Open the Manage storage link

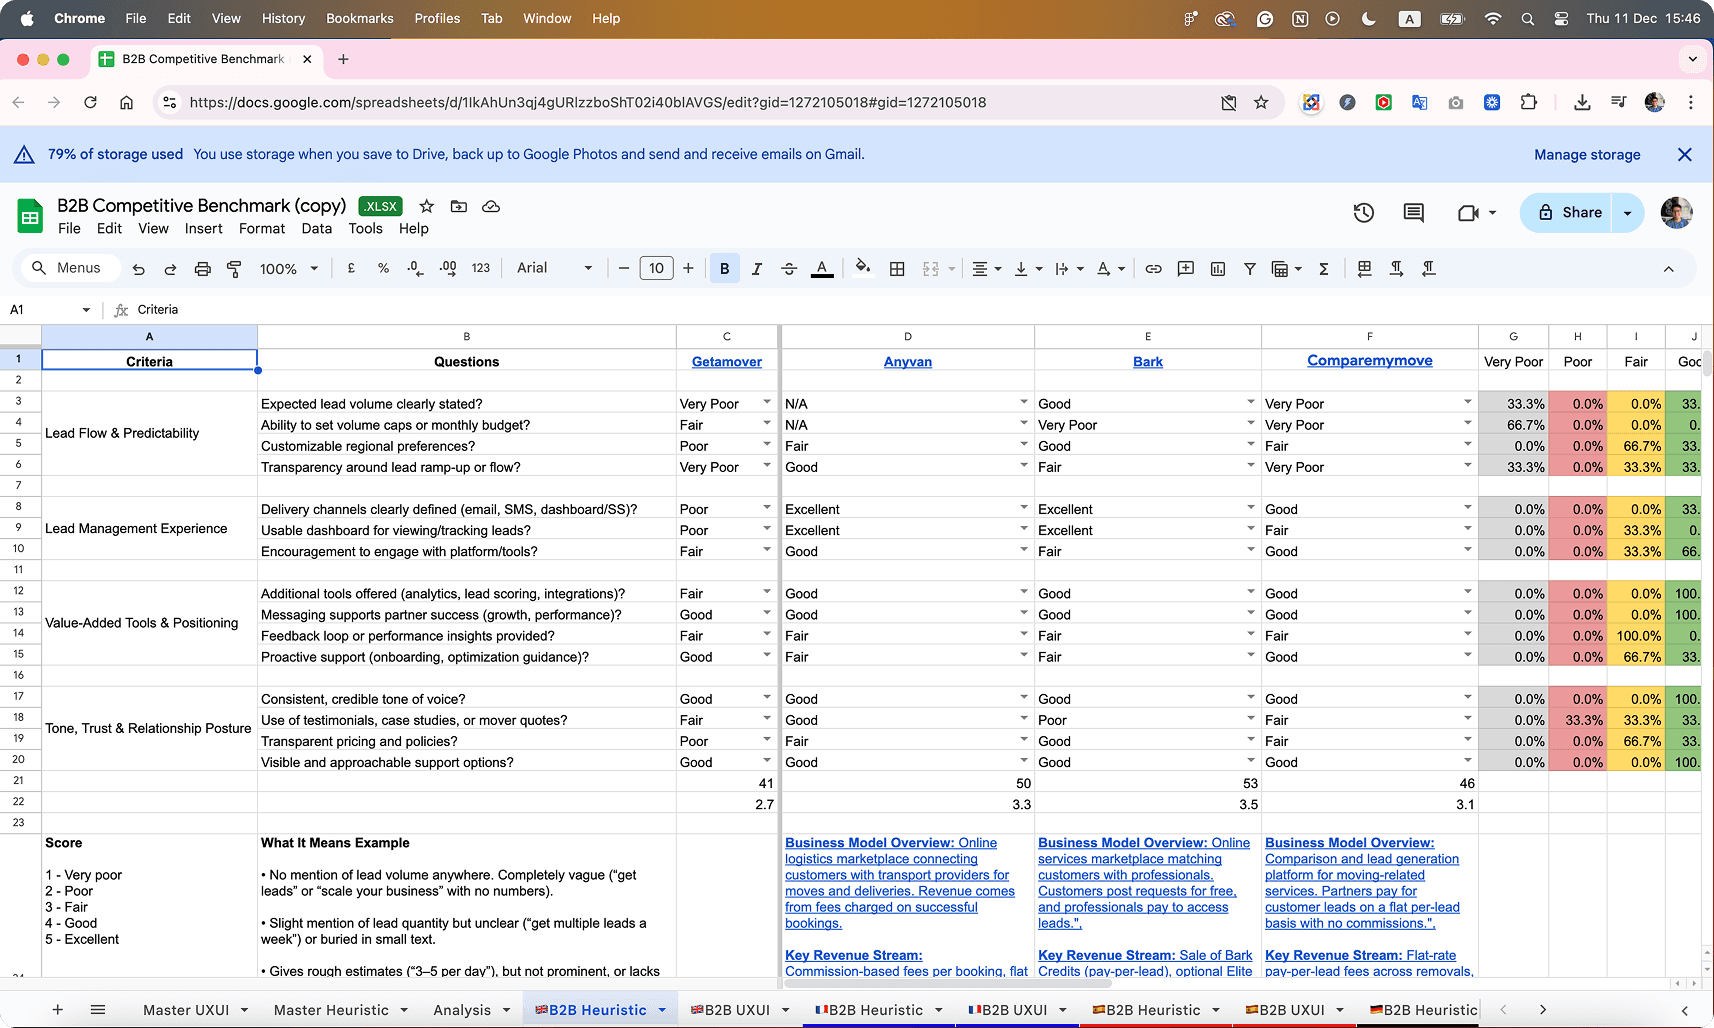click(1587, 155)
